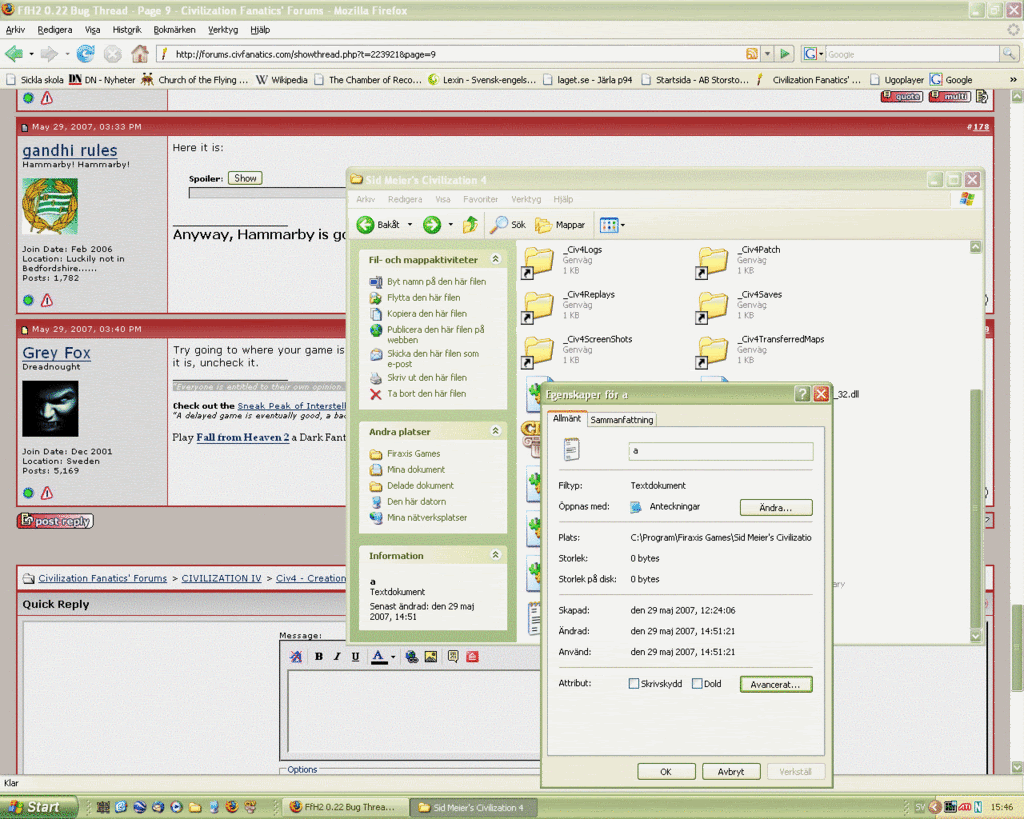The image size is (1024, 819).
Task: Click Firefox Forward arrow button
Action: point(50,54)
